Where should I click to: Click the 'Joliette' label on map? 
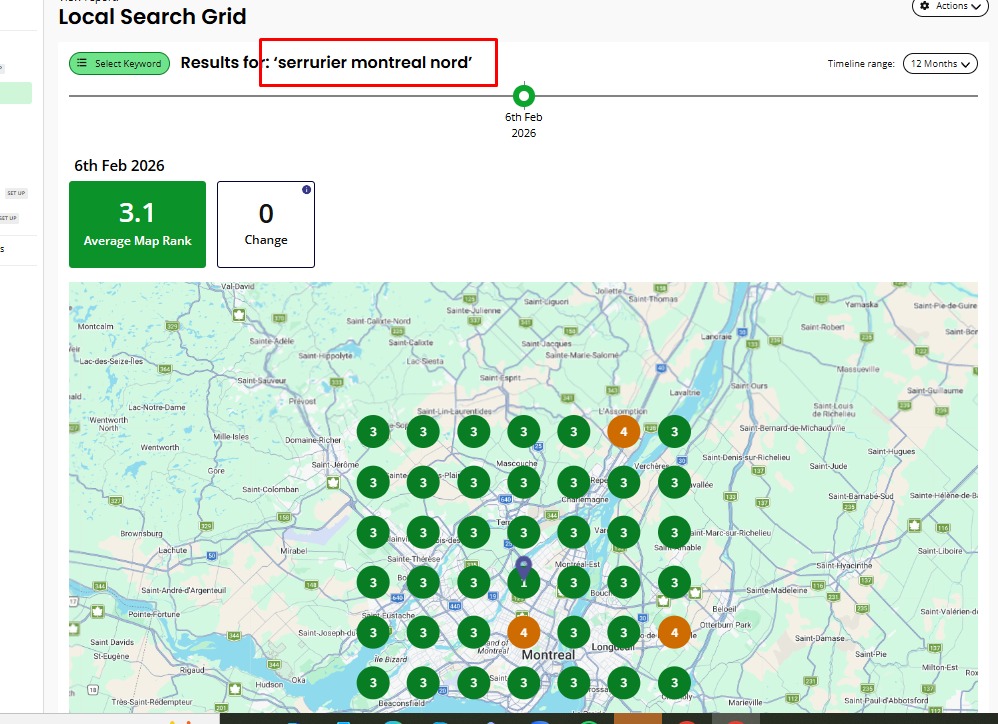[x=608, y=291]
